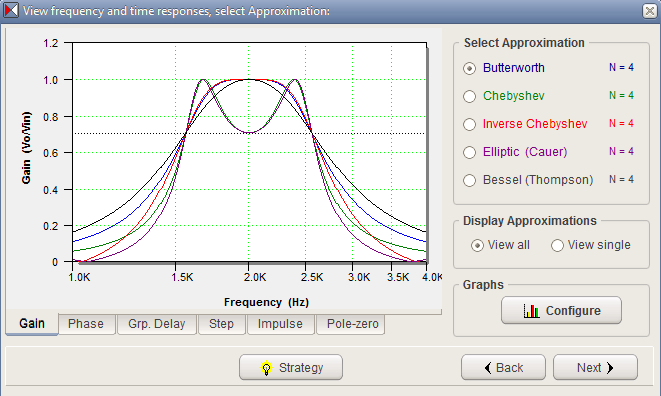Screen dimensions: 661x396
Task: Switch to the Gain tab
Action: click(x=32, y=324)
